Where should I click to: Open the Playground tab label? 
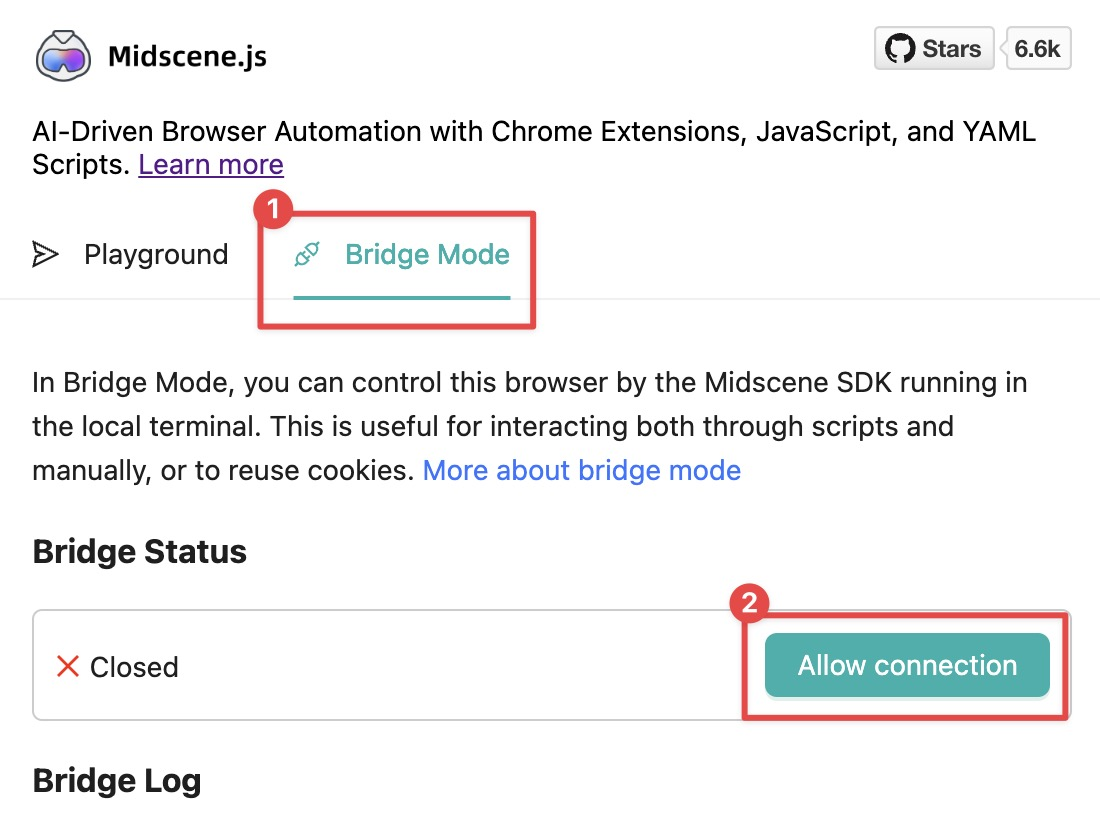point(156,255)
